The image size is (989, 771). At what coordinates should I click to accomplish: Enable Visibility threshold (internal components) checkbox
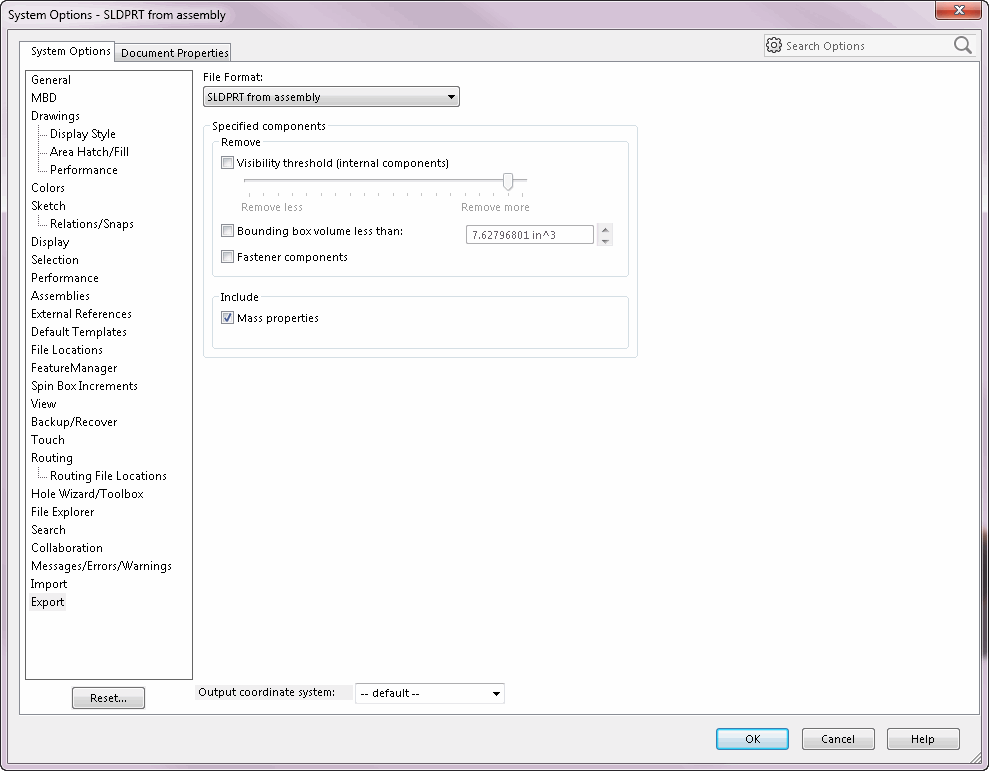pyautogui.click(x=228, y=163)
